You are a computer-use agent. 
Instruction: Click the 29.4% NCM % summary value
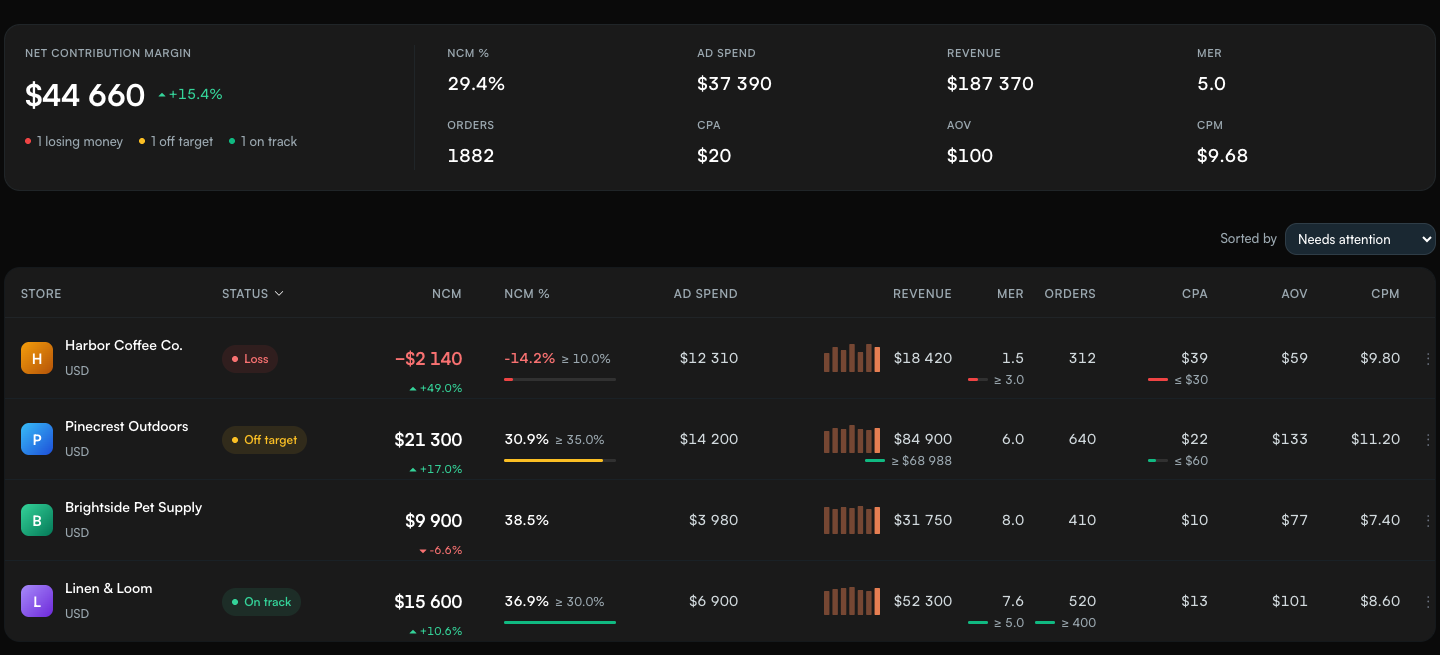(476, 84)
